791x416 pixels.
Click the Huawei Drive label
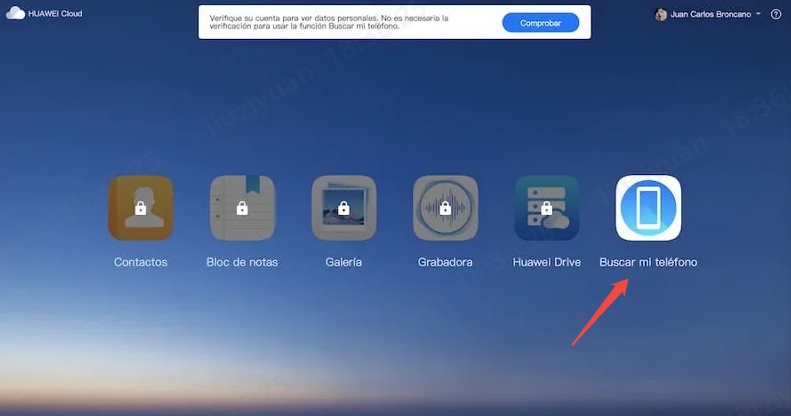[547, 262]
